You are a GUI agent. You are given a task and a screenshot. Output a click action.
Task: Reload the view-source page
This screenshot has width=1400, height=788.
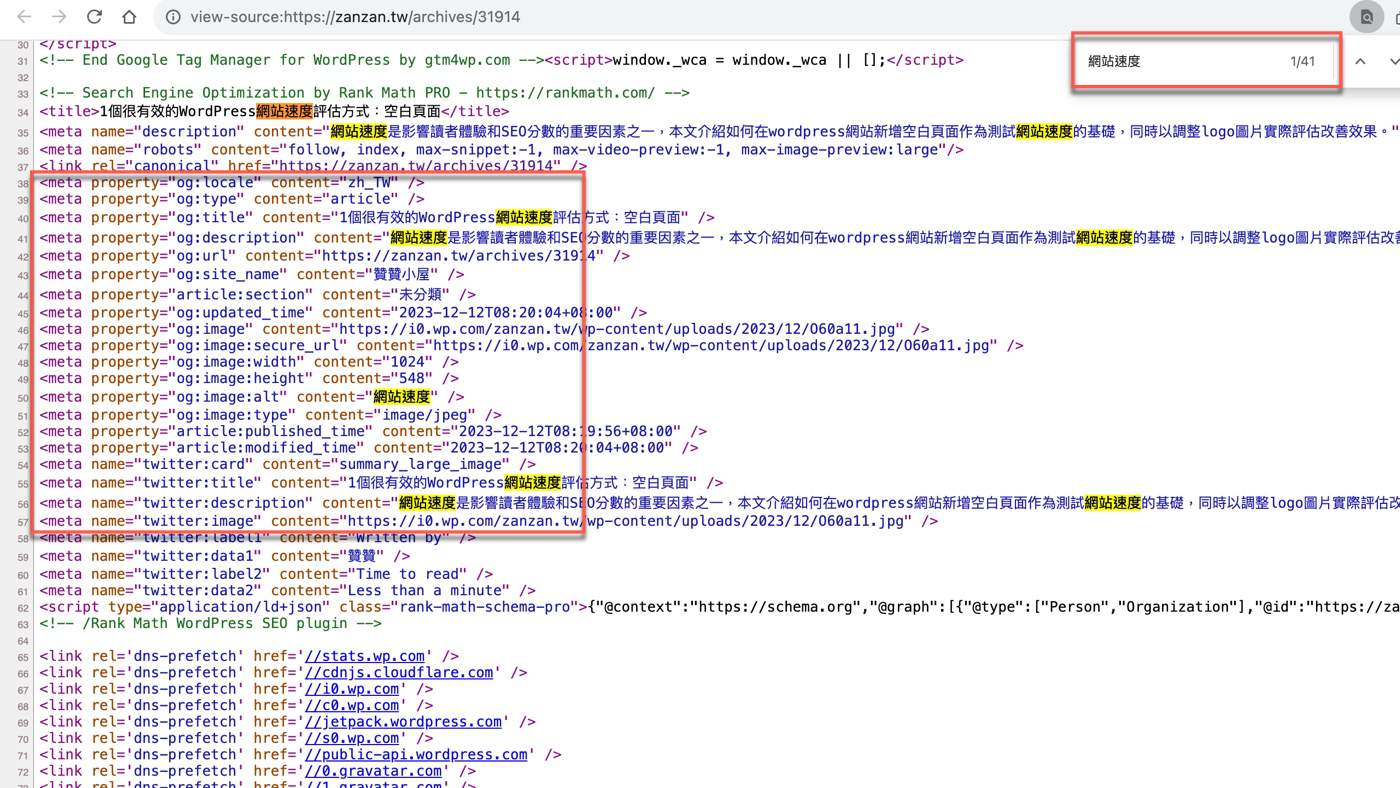pyautogui.click(x=94, y=17)
